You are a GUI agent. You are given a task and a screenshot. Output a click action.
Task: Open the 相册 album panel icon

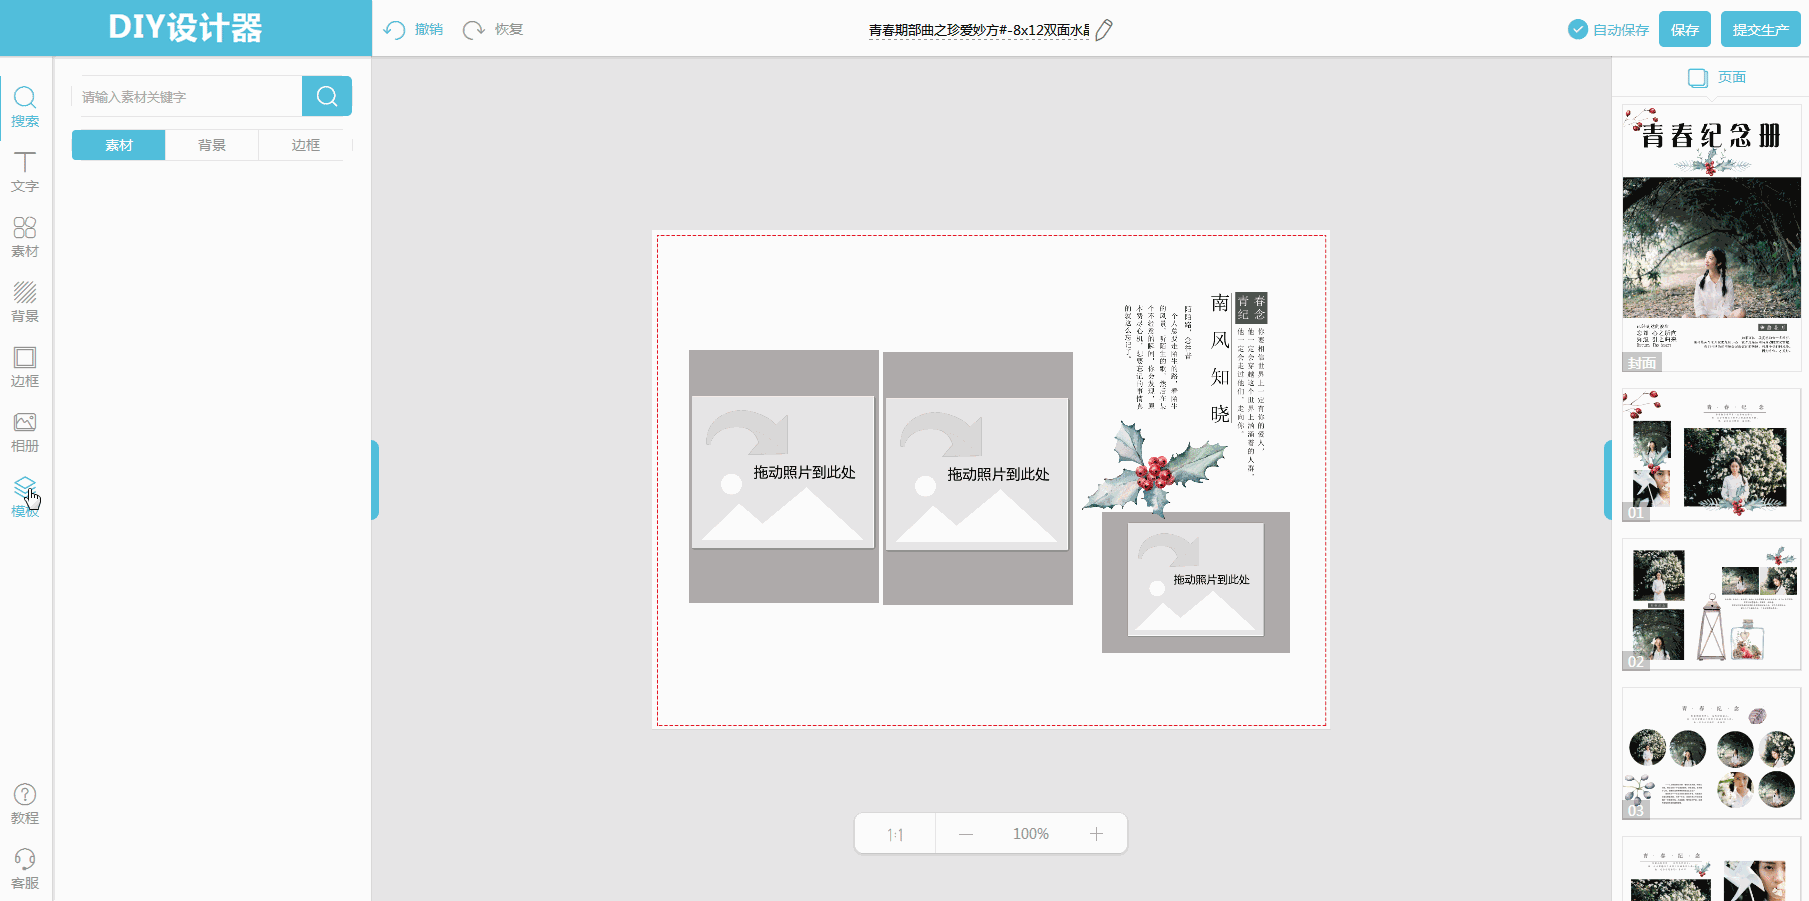click(25, 432)
